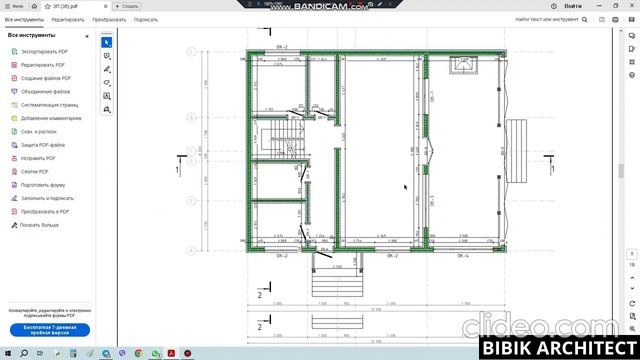This screenshot has width=640, height=360.
Task: Open WhatsApp from taskbar
Action: tap(155, 353)
